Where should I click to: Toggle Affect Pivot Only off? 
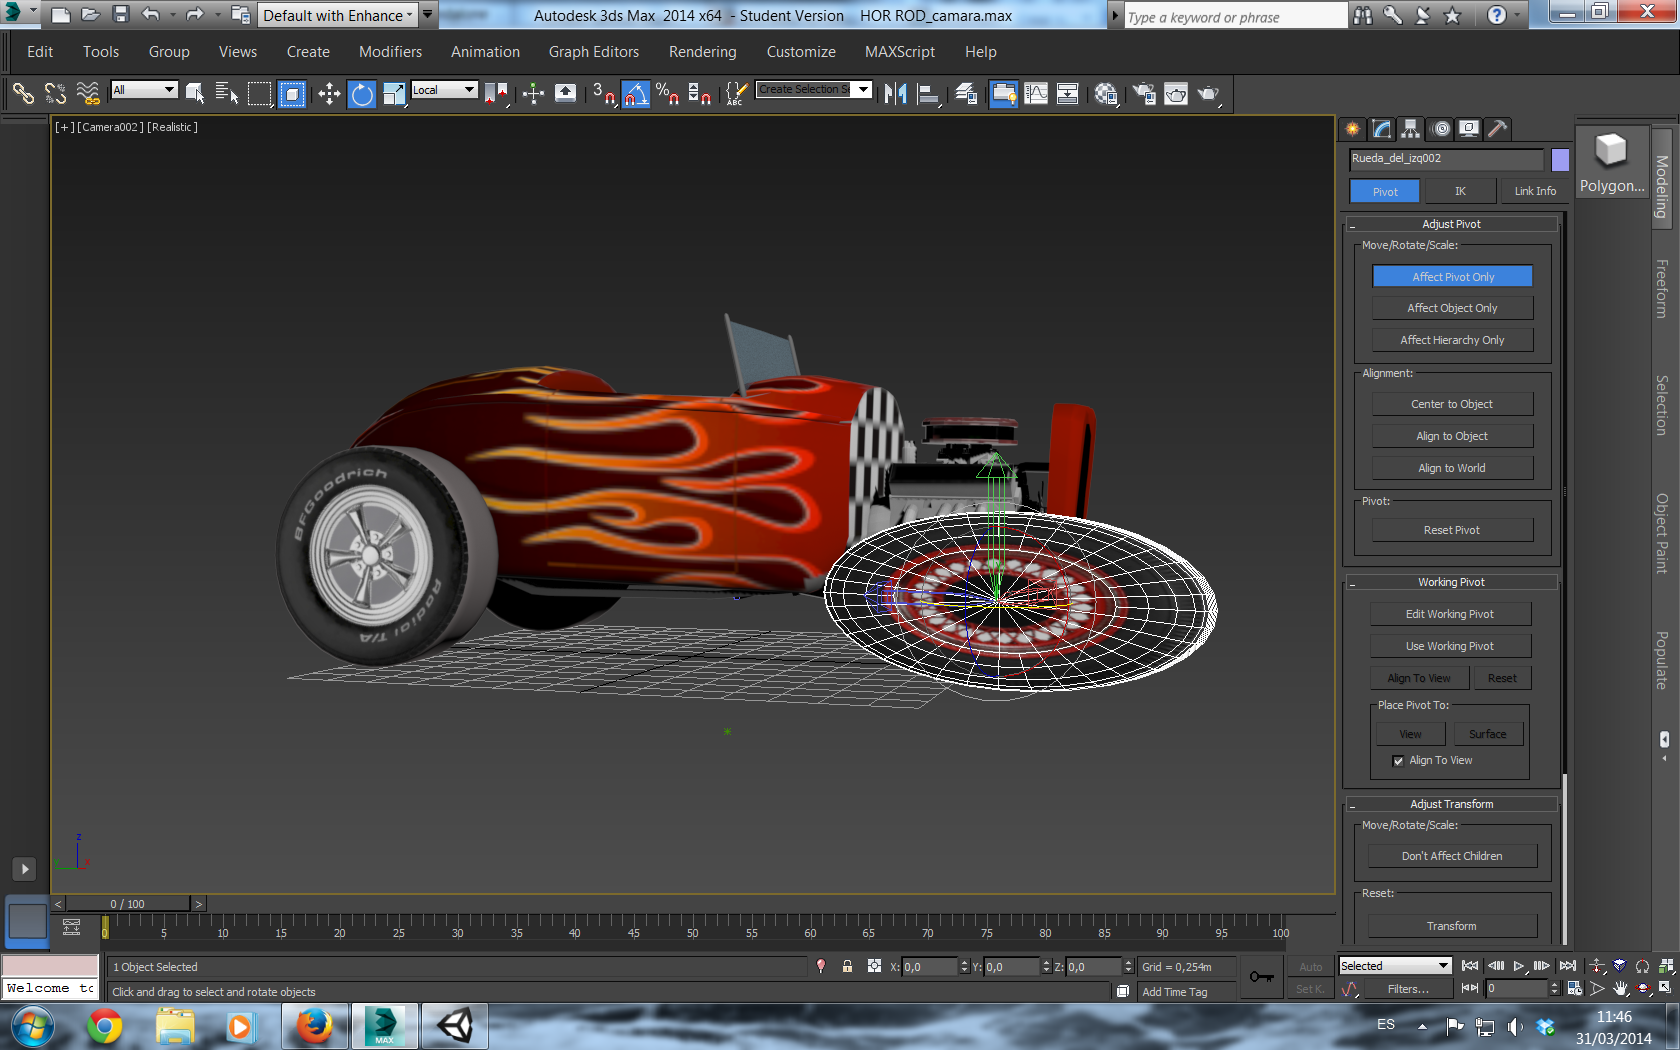click(1452, 277)
